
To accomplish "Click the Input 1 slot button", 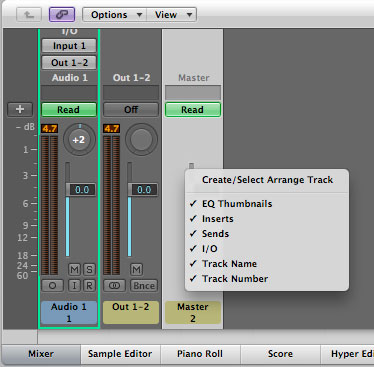I will coord(69,46).
